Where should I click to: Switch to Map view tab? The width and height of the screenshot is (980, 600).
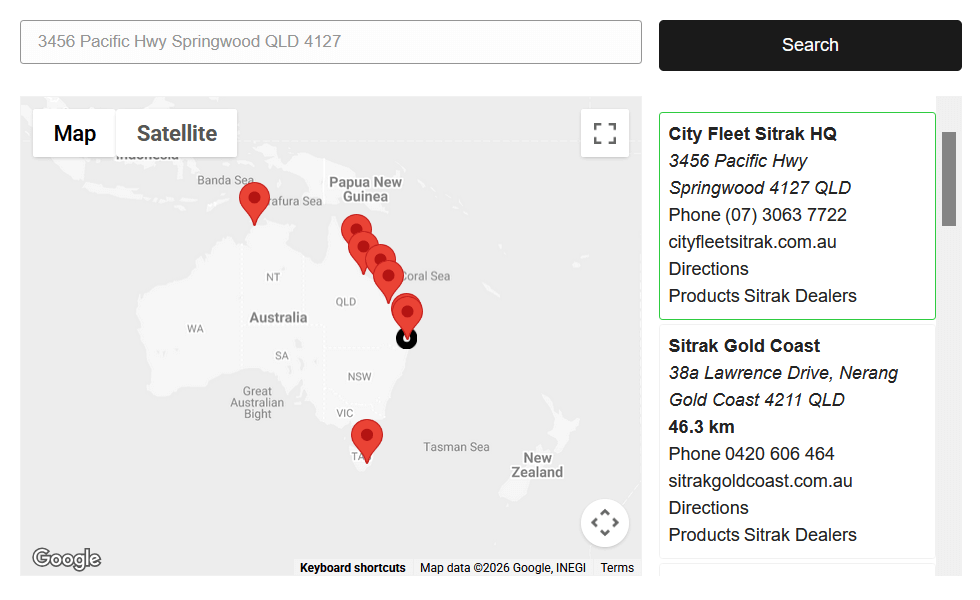click(74, 133)
